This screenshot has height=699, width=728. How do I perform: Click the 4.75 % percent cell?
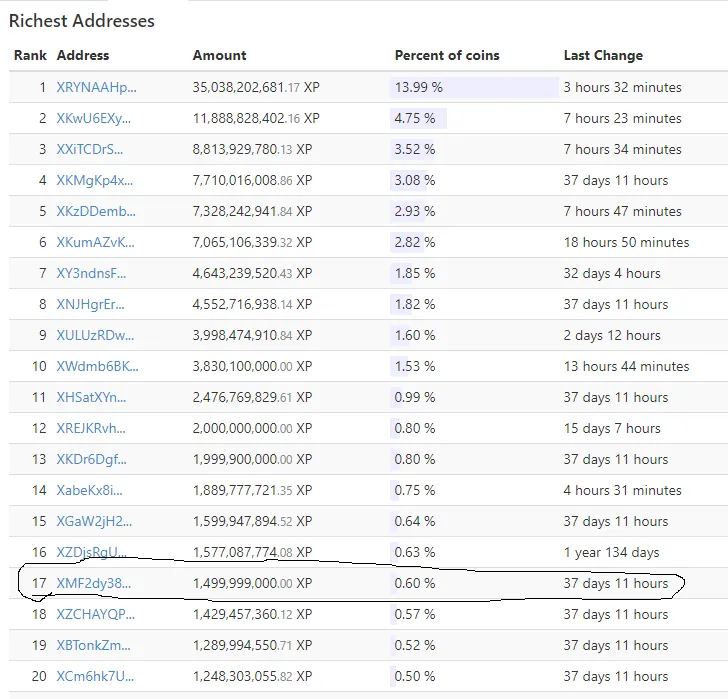[x=415, y=118]
